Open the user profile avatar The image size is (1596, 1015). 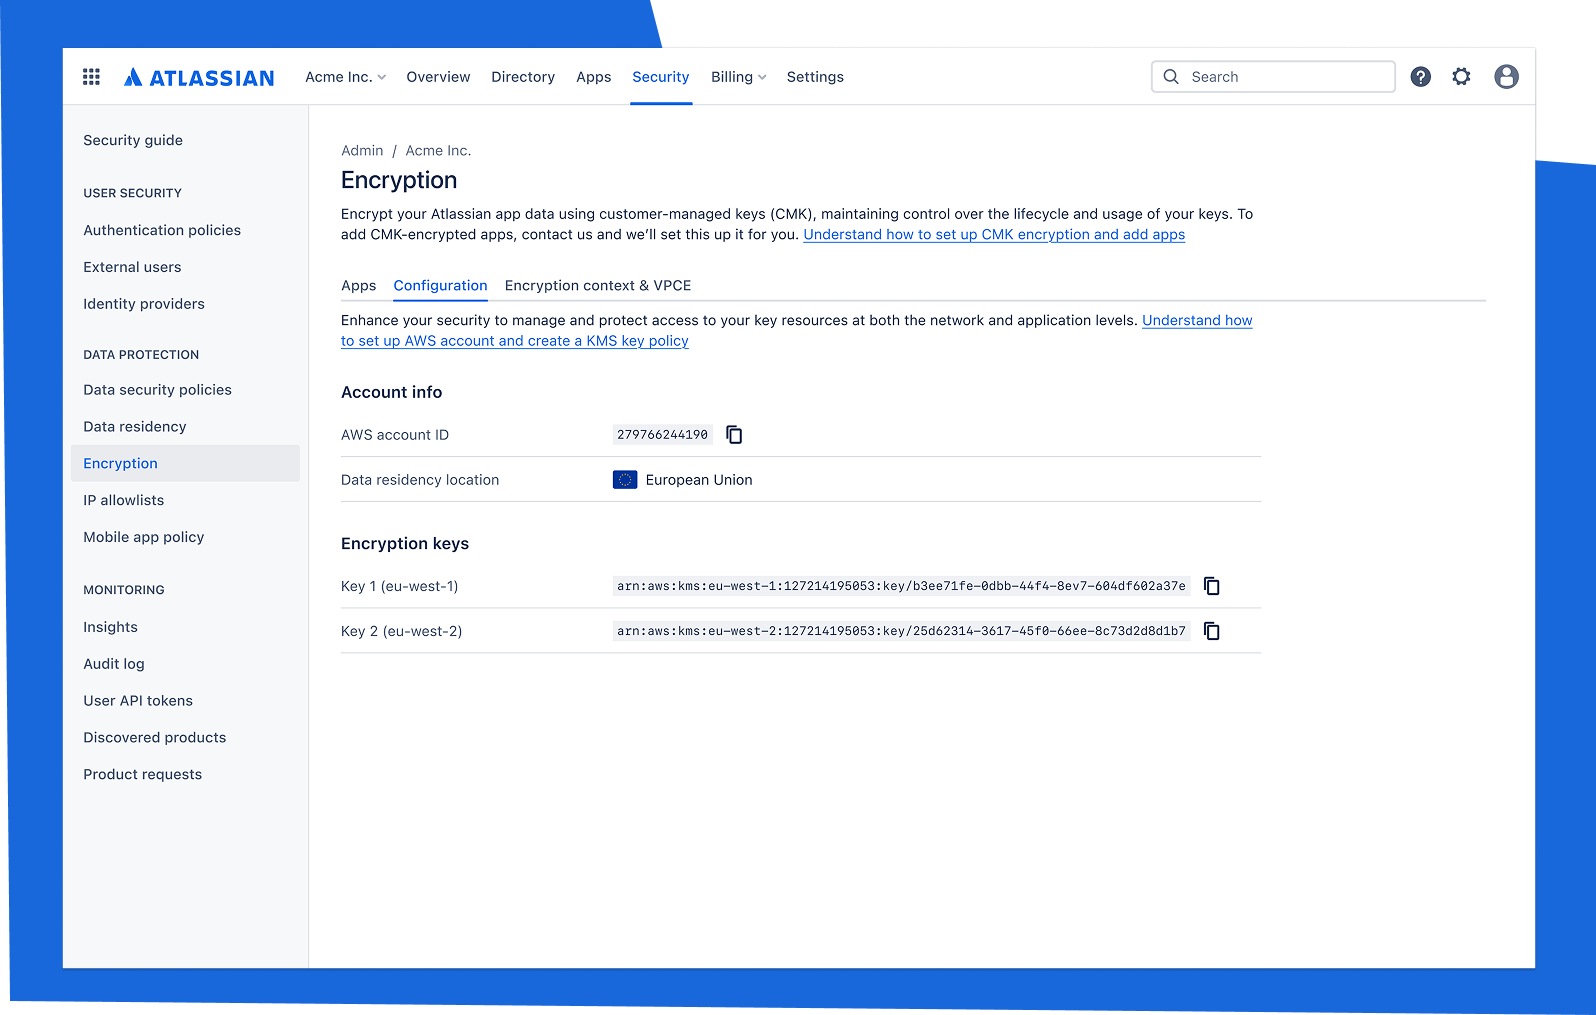click(1506, 77)
